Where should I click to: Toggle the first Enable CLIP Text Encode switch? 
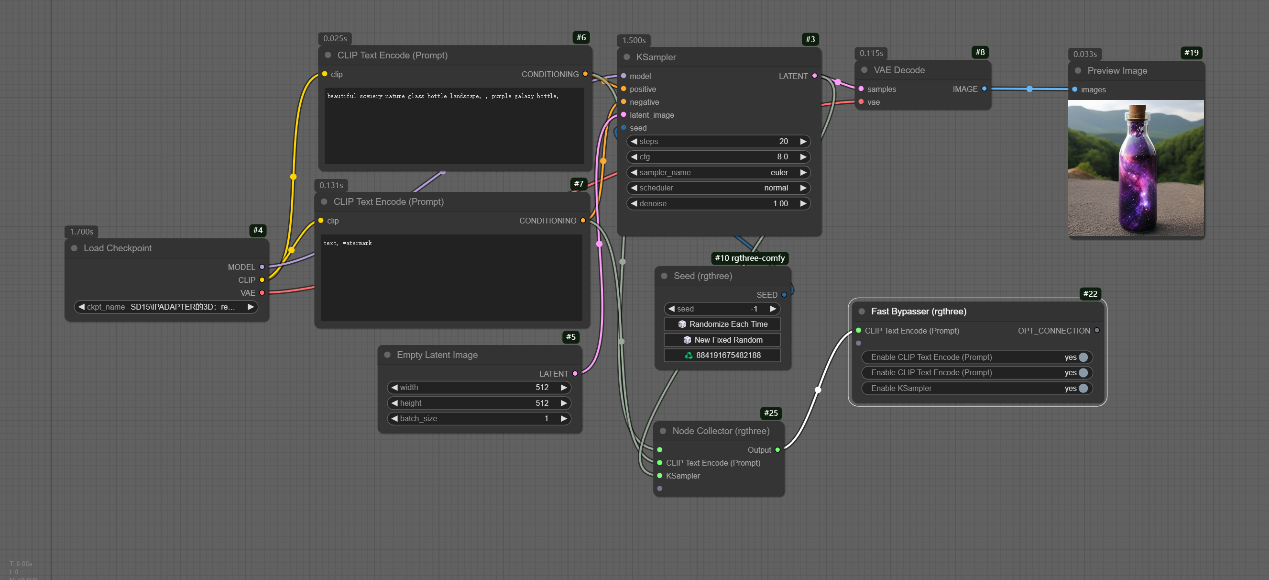[1083, 357]
